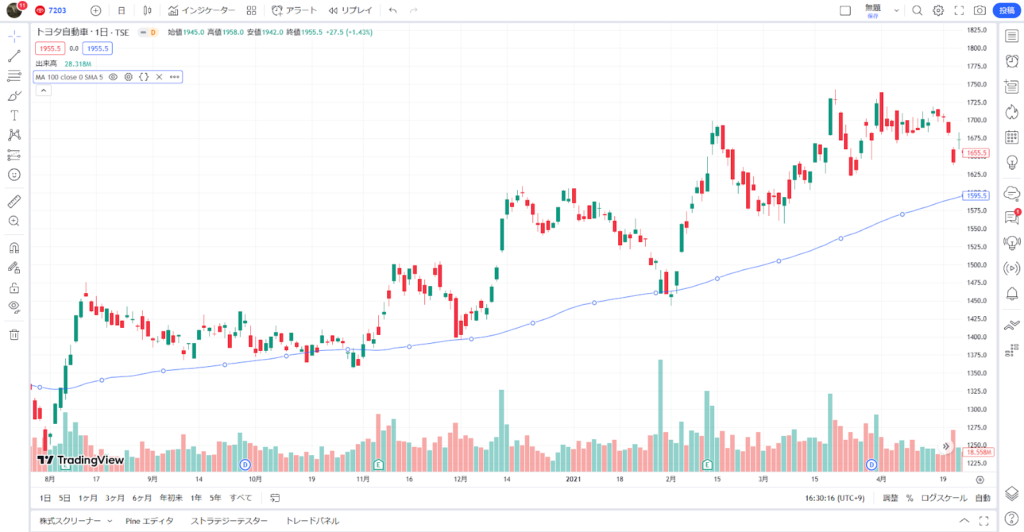Switch to the ストラテジーテスター tab
1024x532 pixels.
[x=229, y=521]
